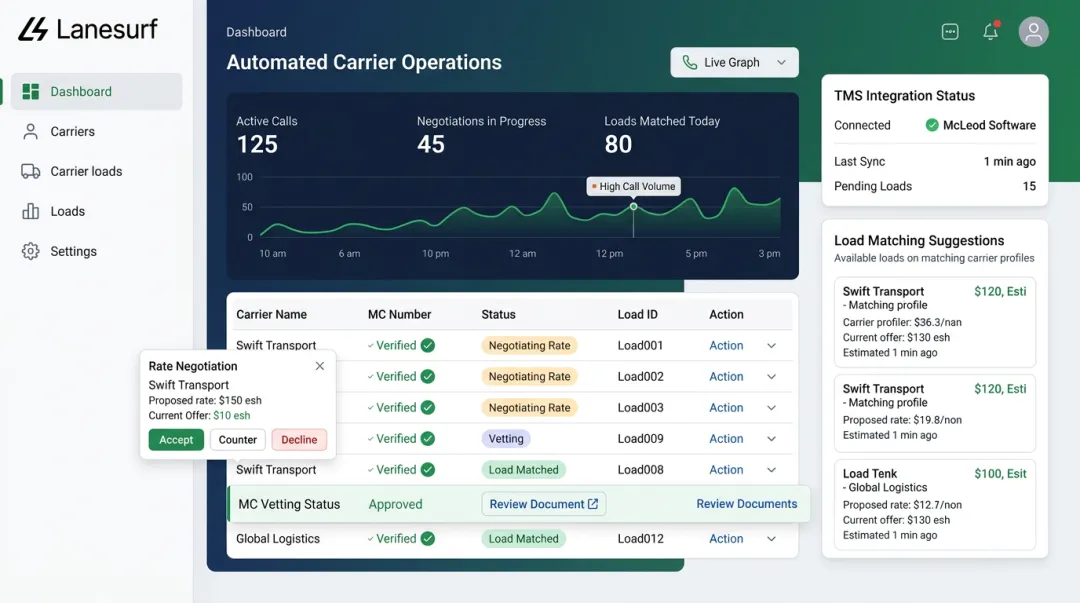Click Action link for Load002
1080x603 pixels.
coord(726,377)
